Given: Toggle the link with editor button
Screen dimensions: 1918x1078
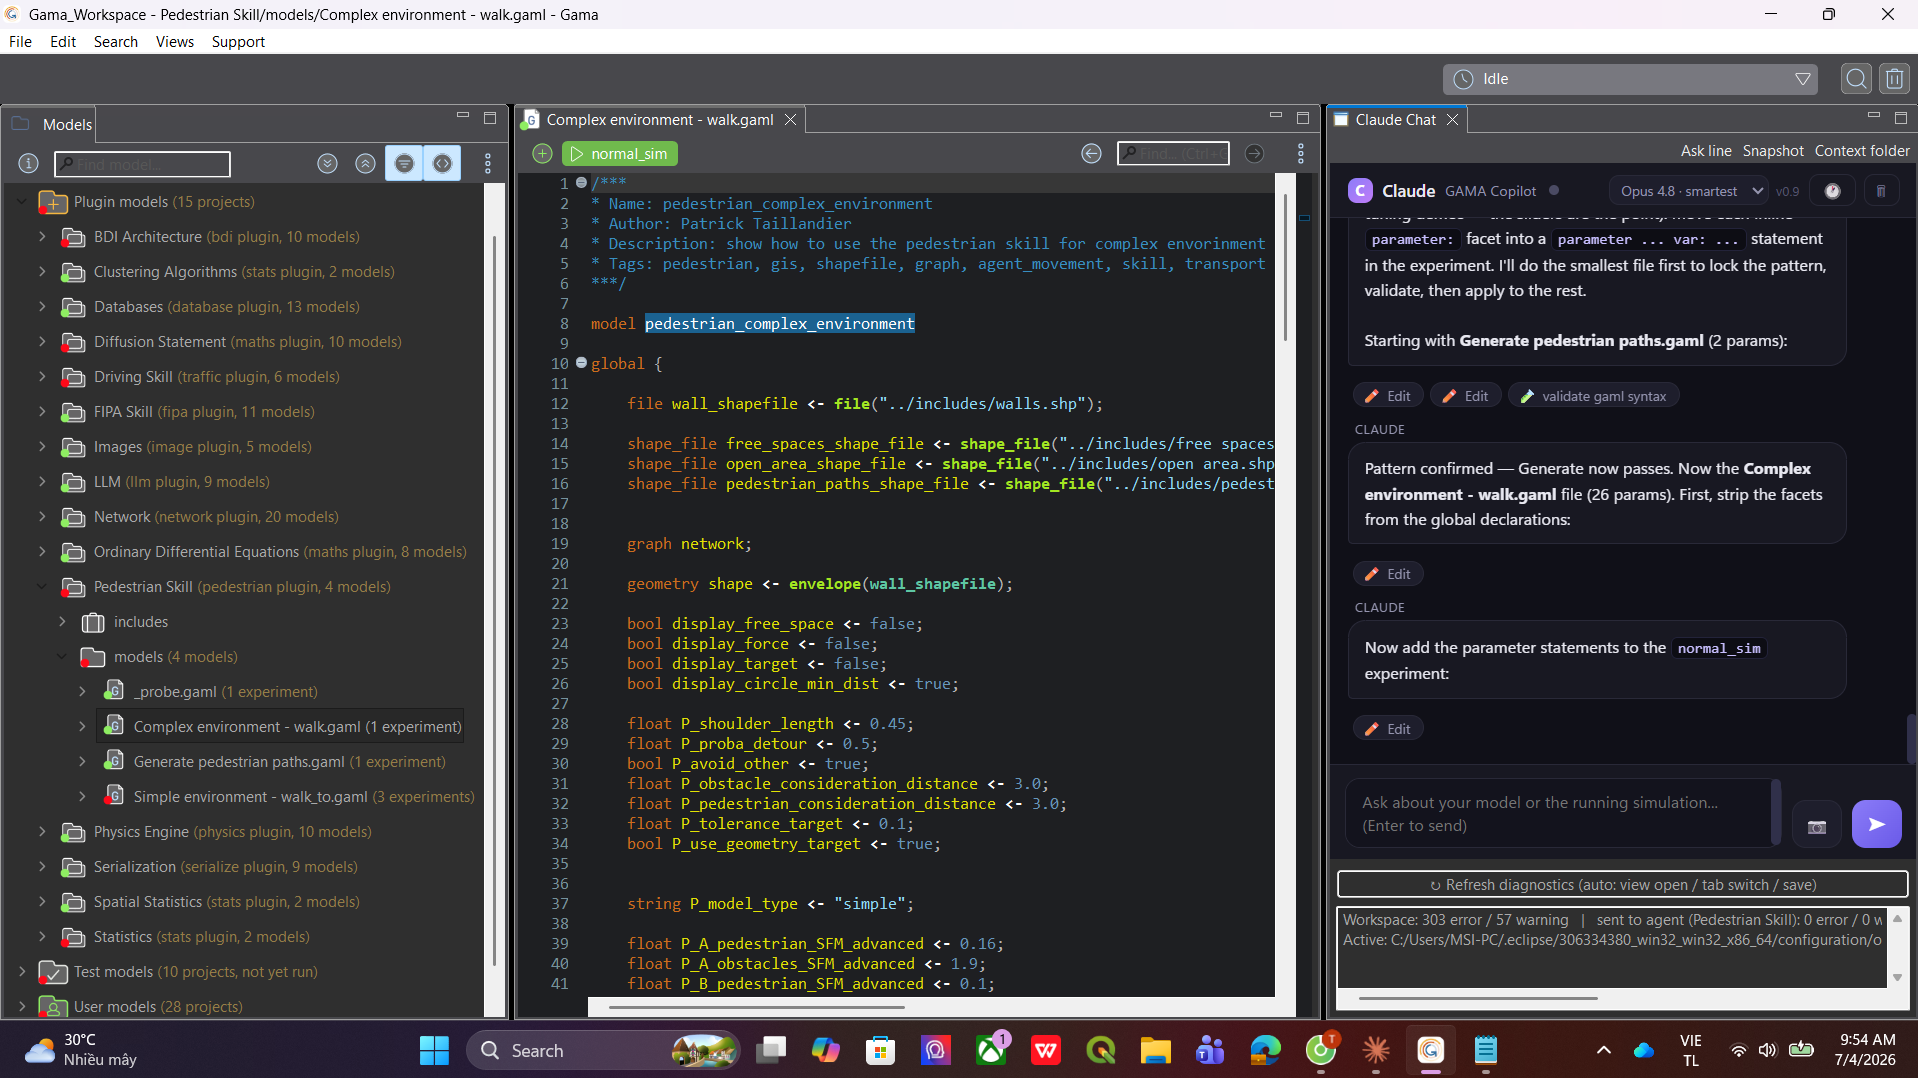Looking at the screenshot, I should click(x=442, y=164).
